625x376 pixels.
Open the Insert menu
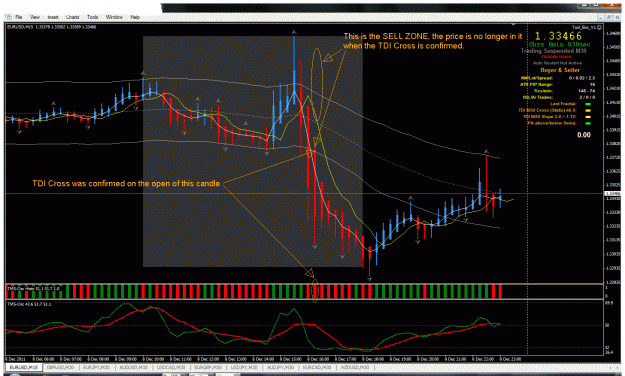click(53, 17)
